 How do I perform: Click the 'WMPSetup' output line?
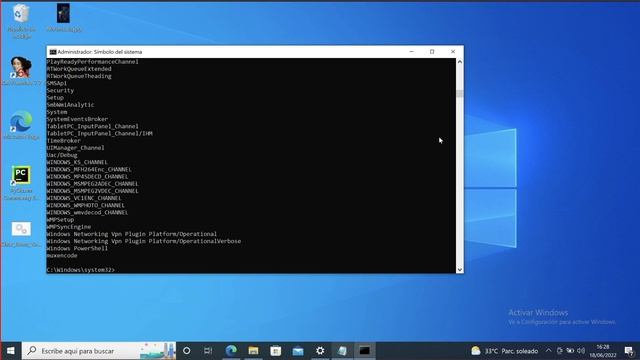click(60, 220)
